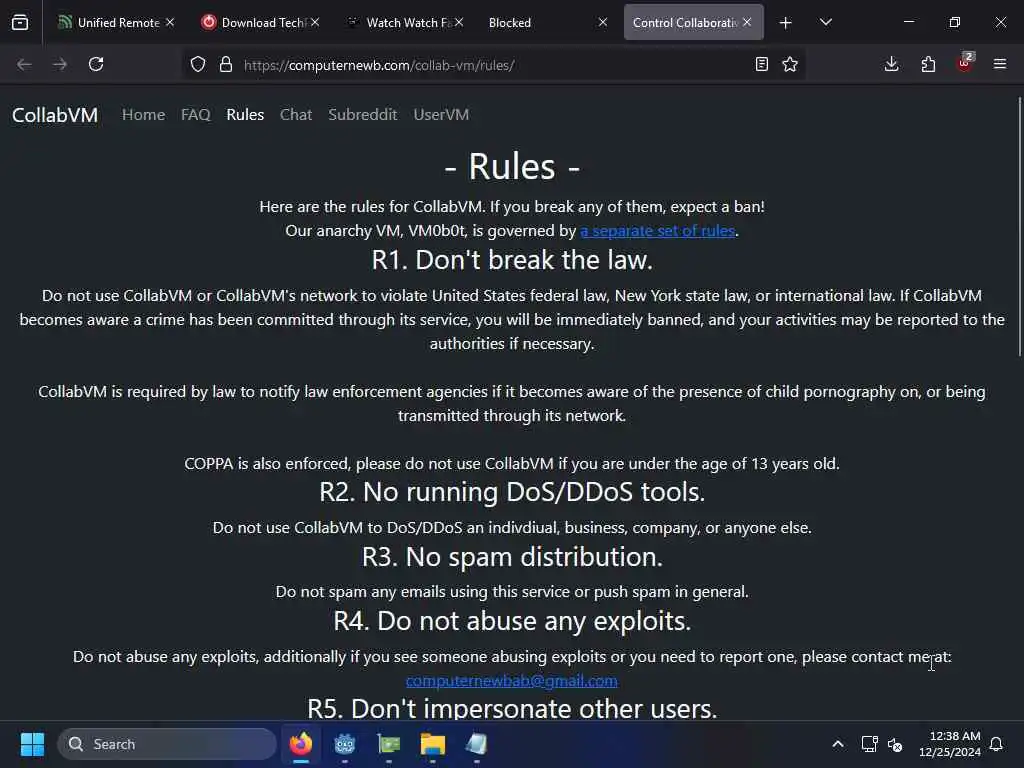Click the 'R2. No running DoS/DDoS tools.' heading
Screen dimensions: 1024x768
(x=512, y=492)
